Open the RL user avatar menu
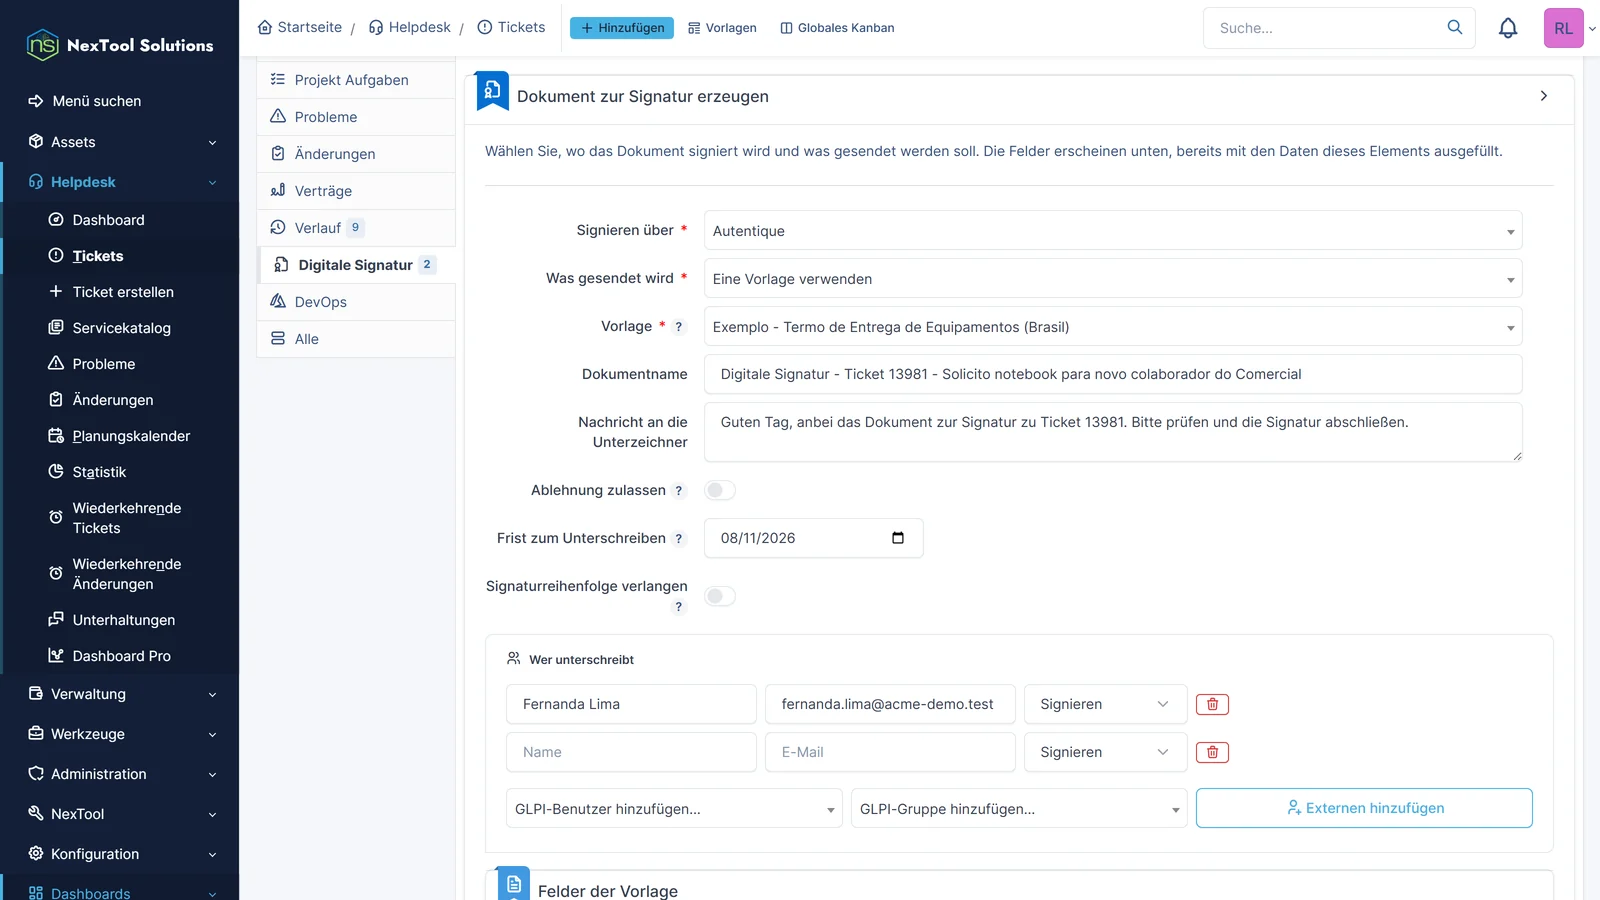Screen dimensions: 1600x900 point(1564,28)
